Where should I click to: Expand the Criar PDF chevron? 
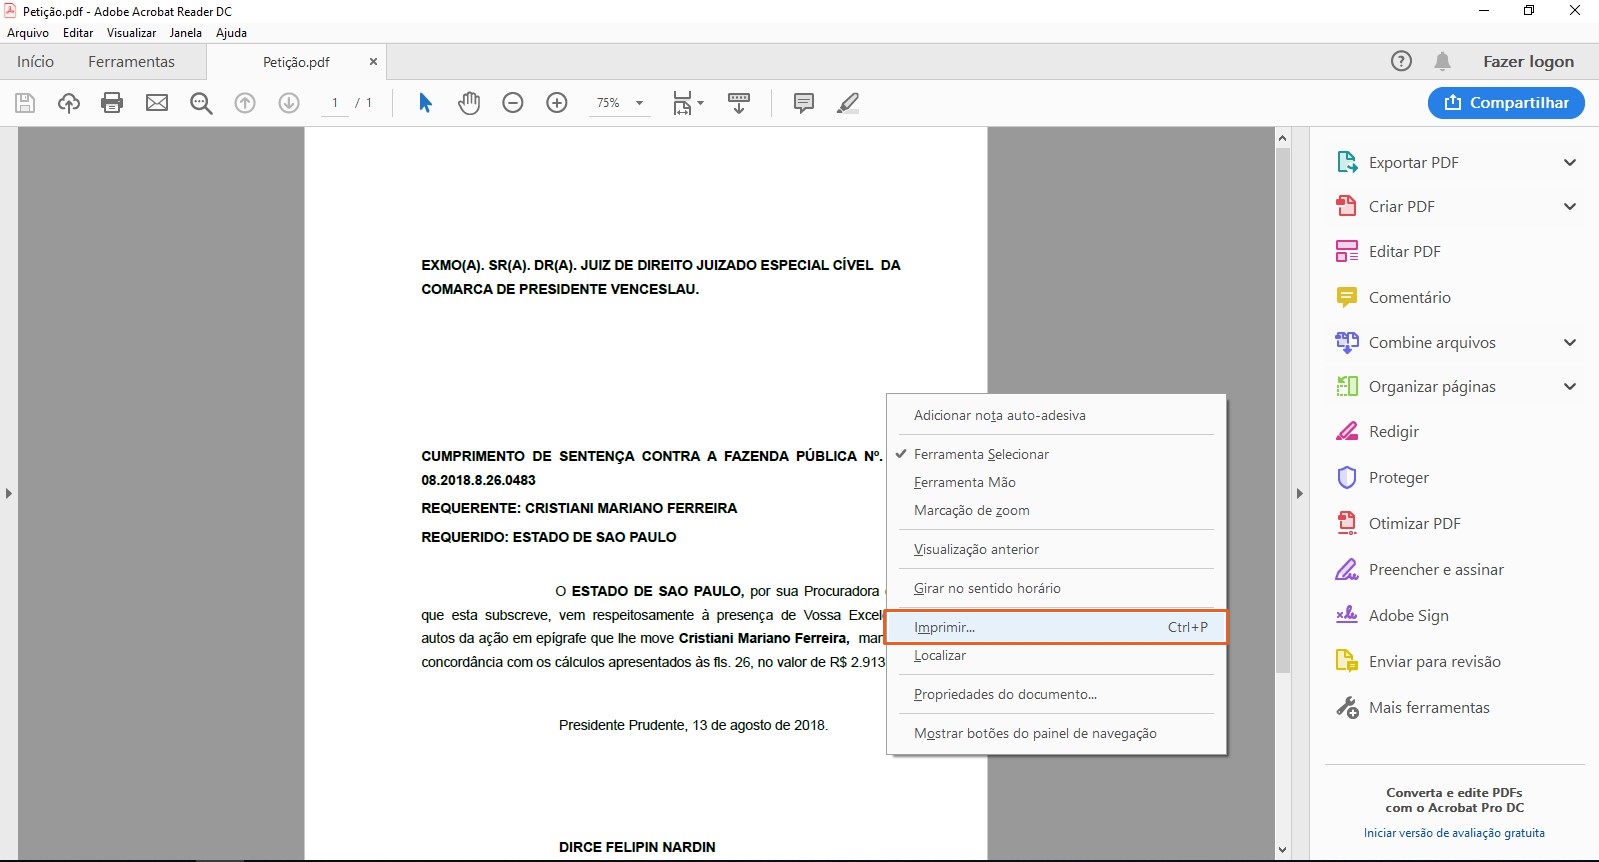point(1570,206)
